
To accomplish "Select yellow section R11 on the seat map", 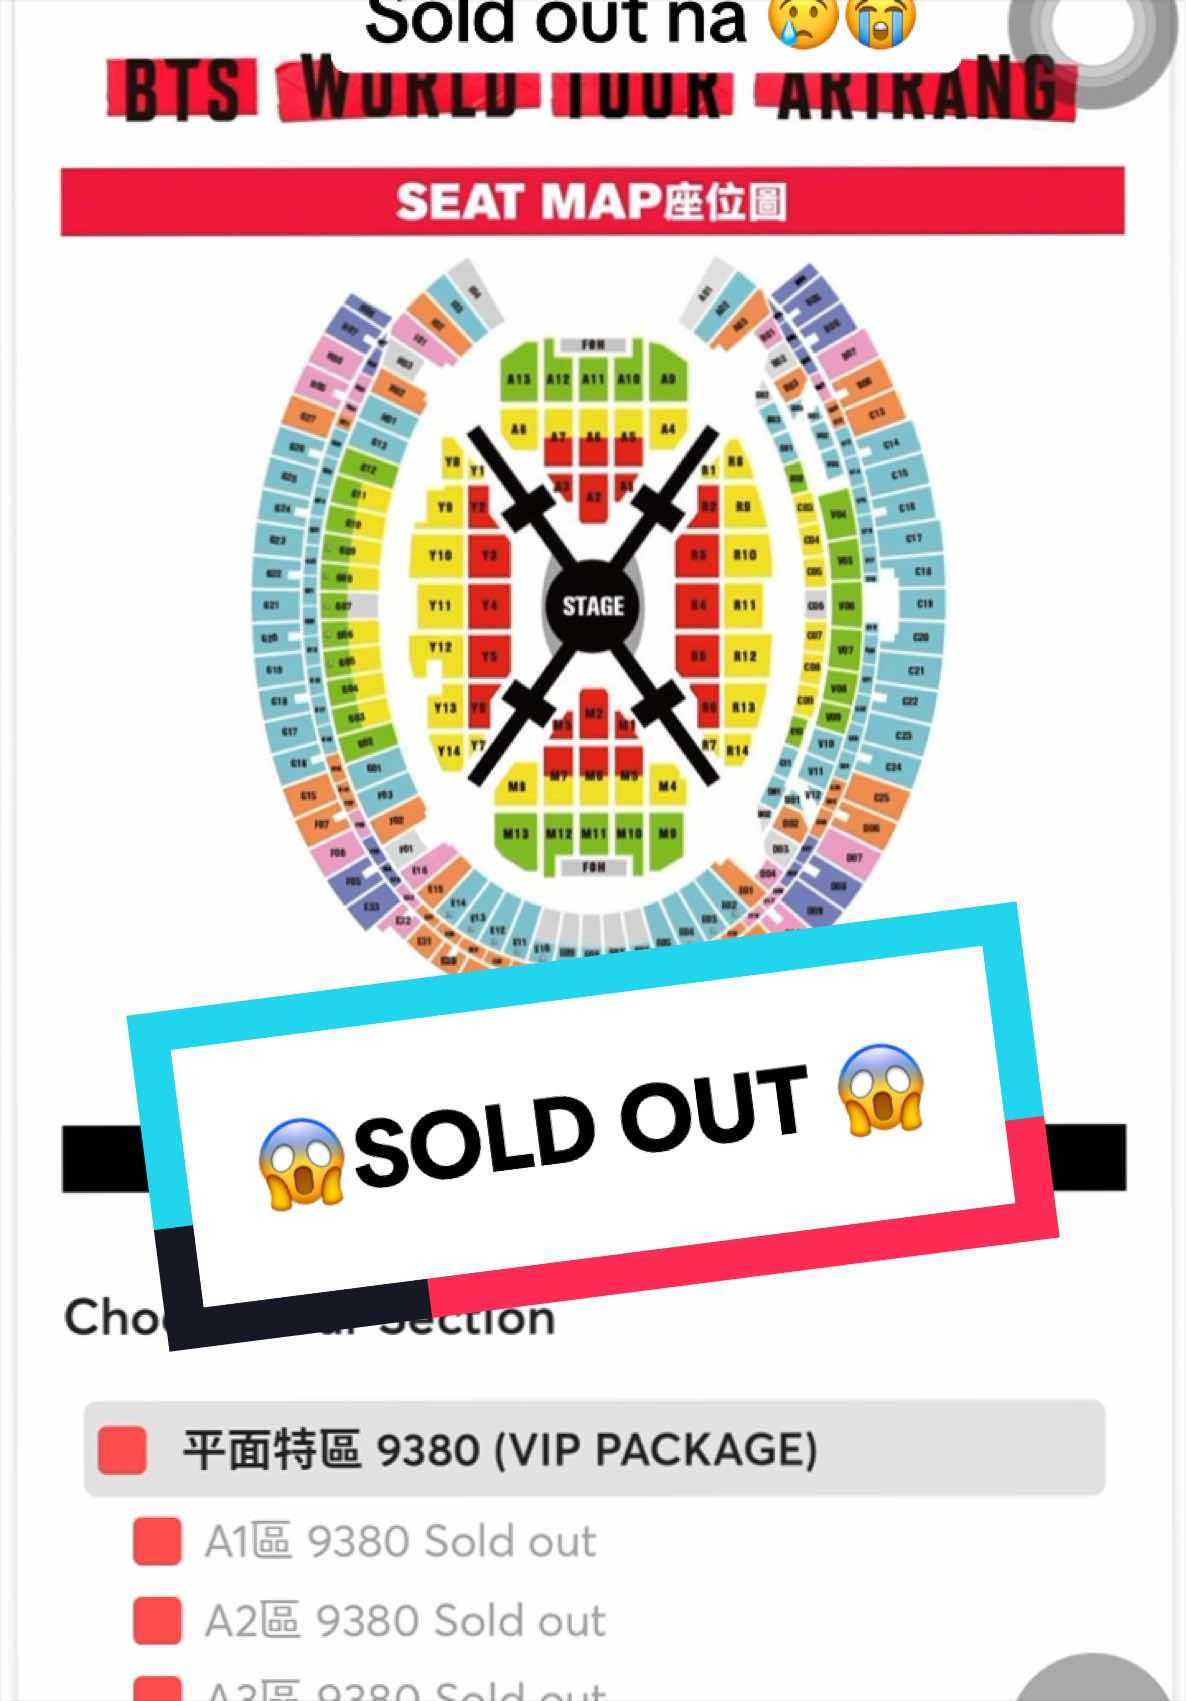I will 745,605.
